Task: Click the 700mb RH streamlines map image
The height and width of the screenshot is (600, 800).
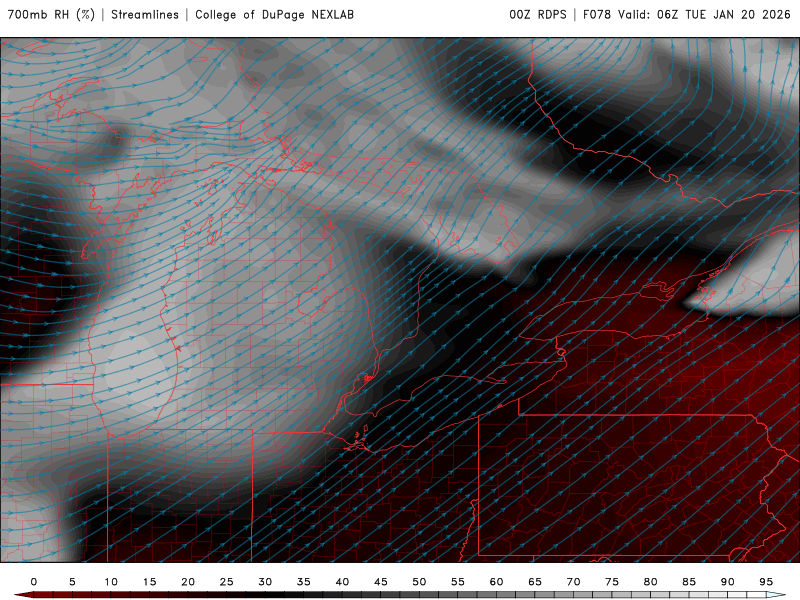Action: (x=400, y=300)
